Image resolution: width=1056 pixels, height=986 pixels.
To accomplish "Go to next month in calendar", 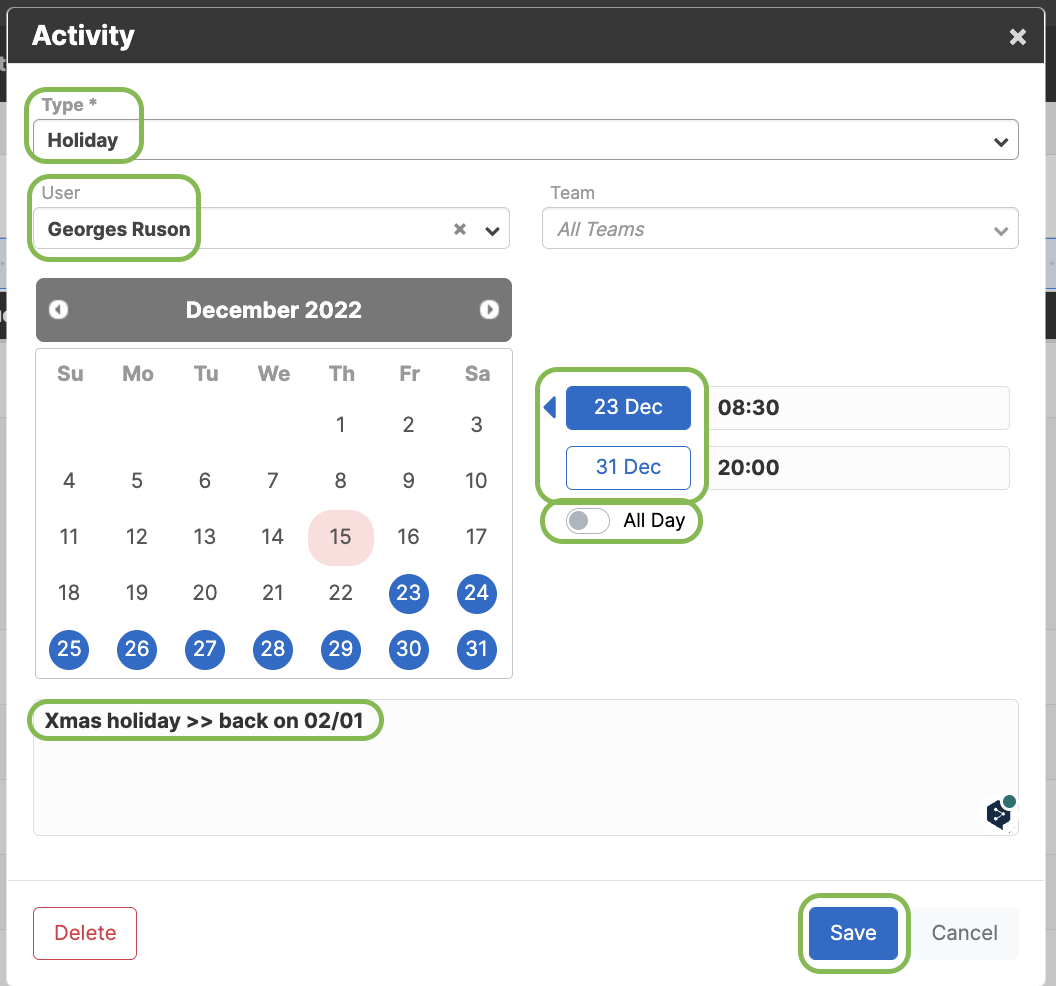I will click(x=489, y=310).
